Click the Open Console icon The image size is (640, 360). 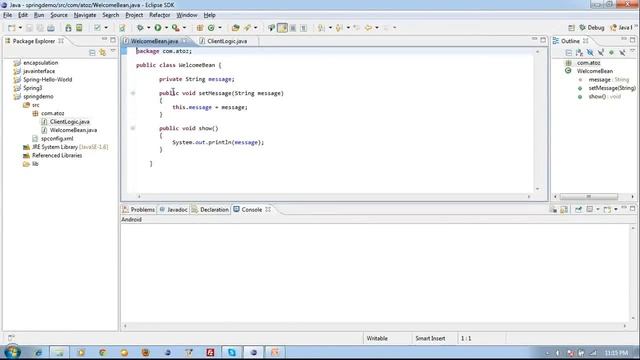pyautogui.click(x=607, y=209)
